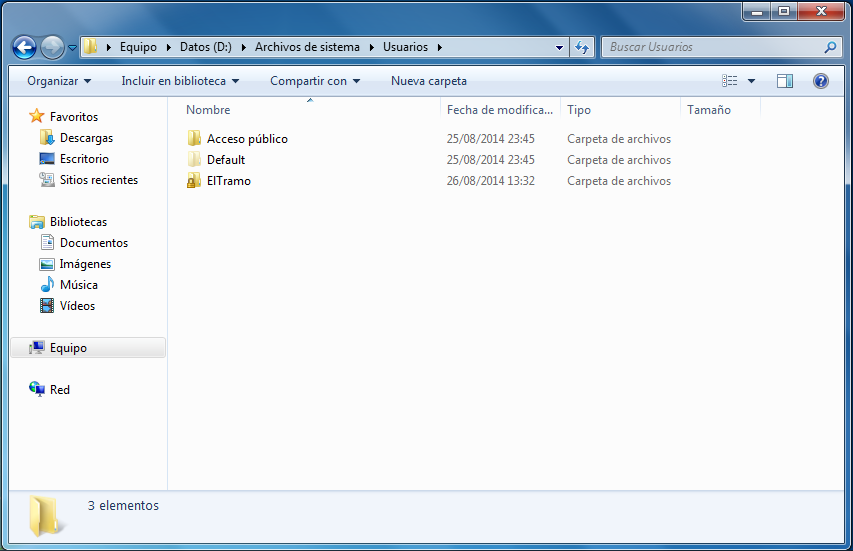This screenshot has width=853, height=551.
Task: Click the Favoritos star icon
Action: 36,116
